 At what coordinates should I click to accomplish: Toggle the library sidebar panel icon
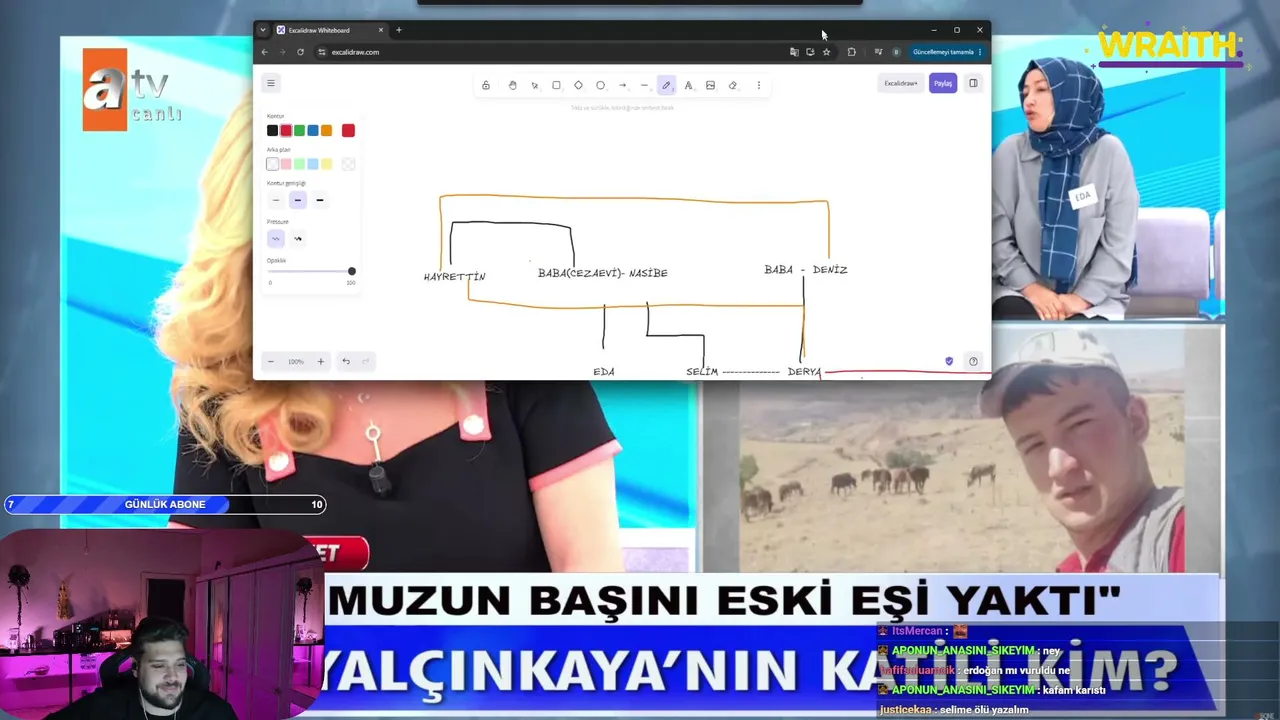coord(973,83)
